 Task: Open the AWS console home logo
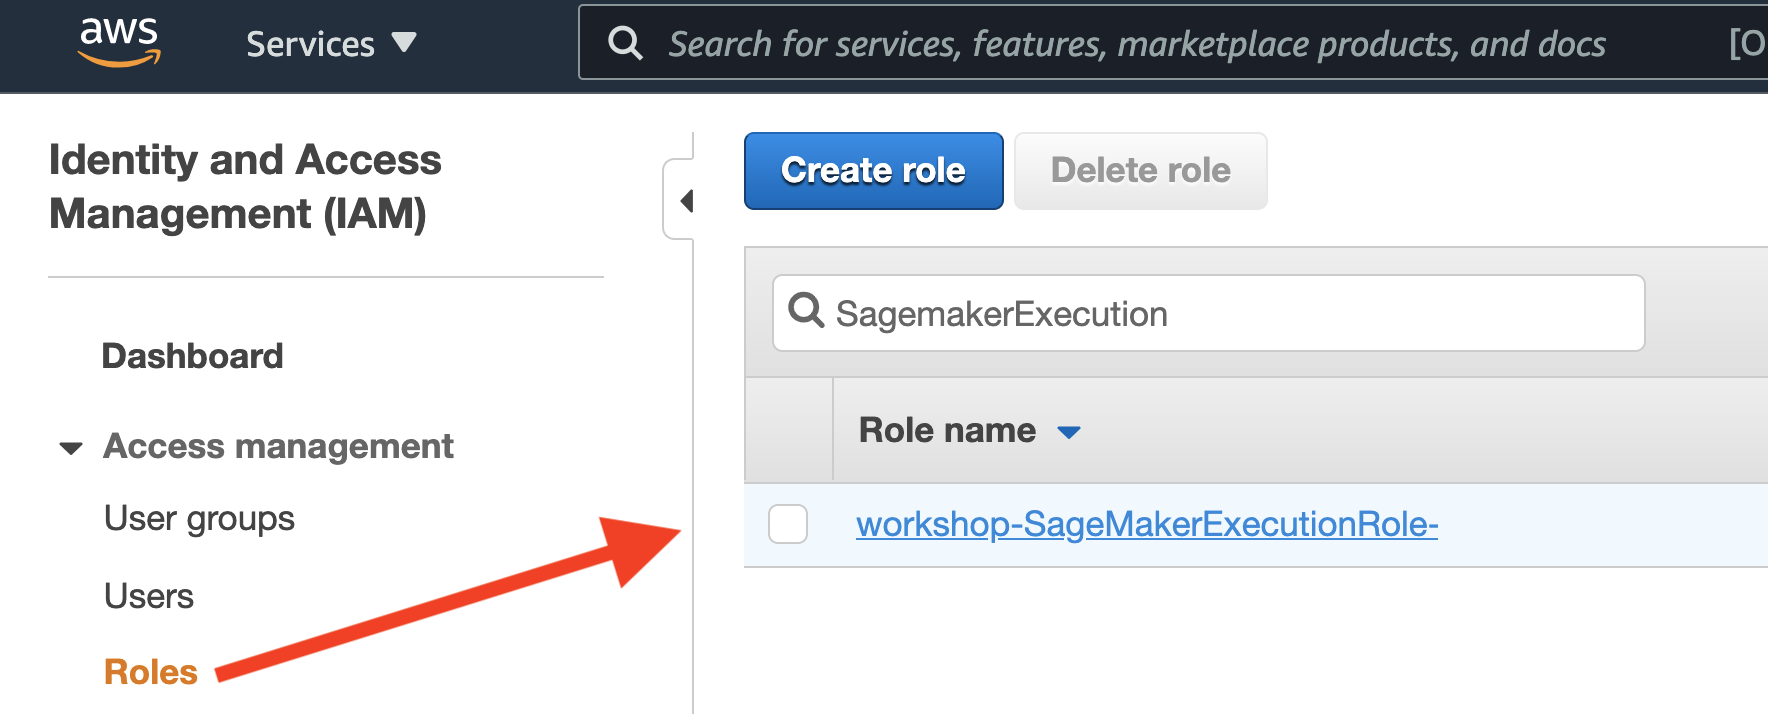pos(119,43)
